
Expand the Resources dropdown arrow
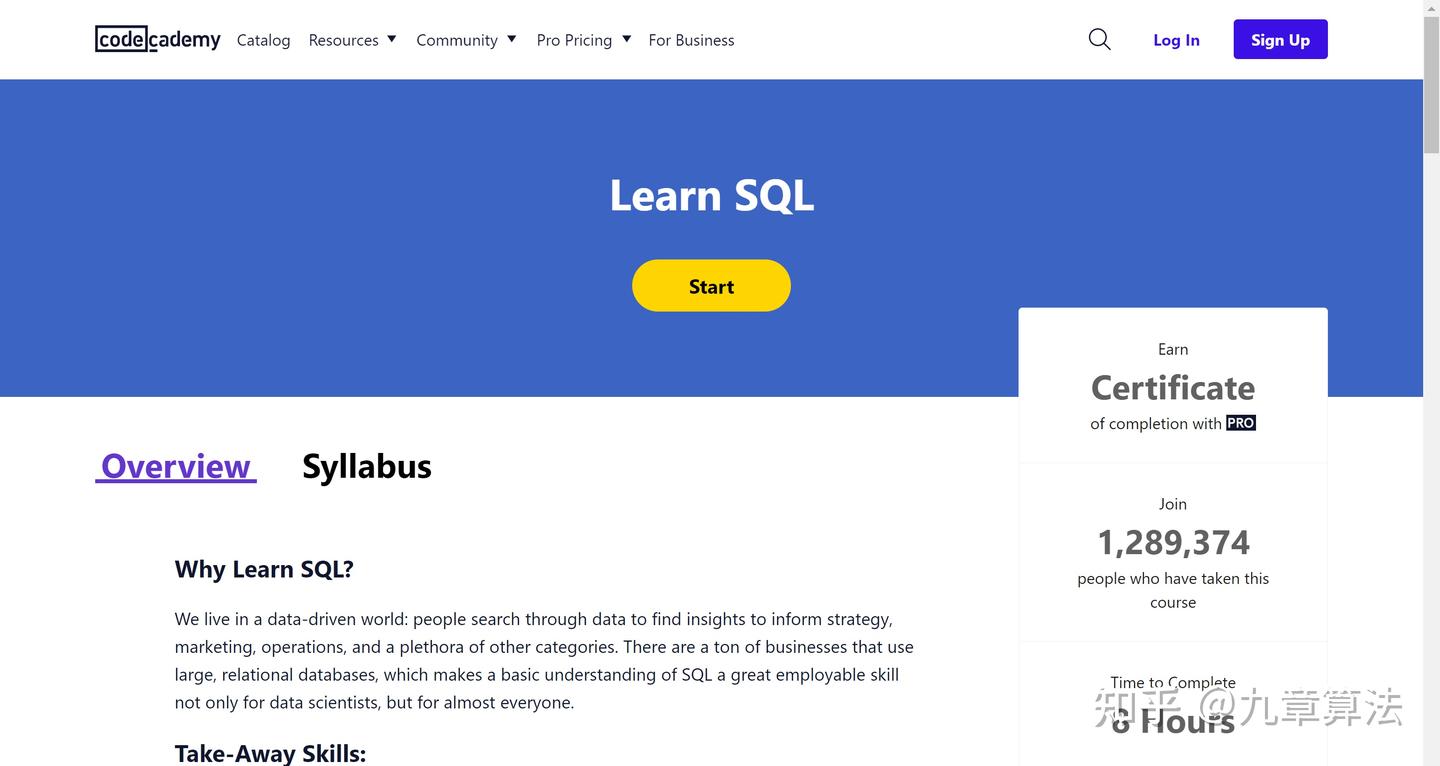tap(392, 39)
